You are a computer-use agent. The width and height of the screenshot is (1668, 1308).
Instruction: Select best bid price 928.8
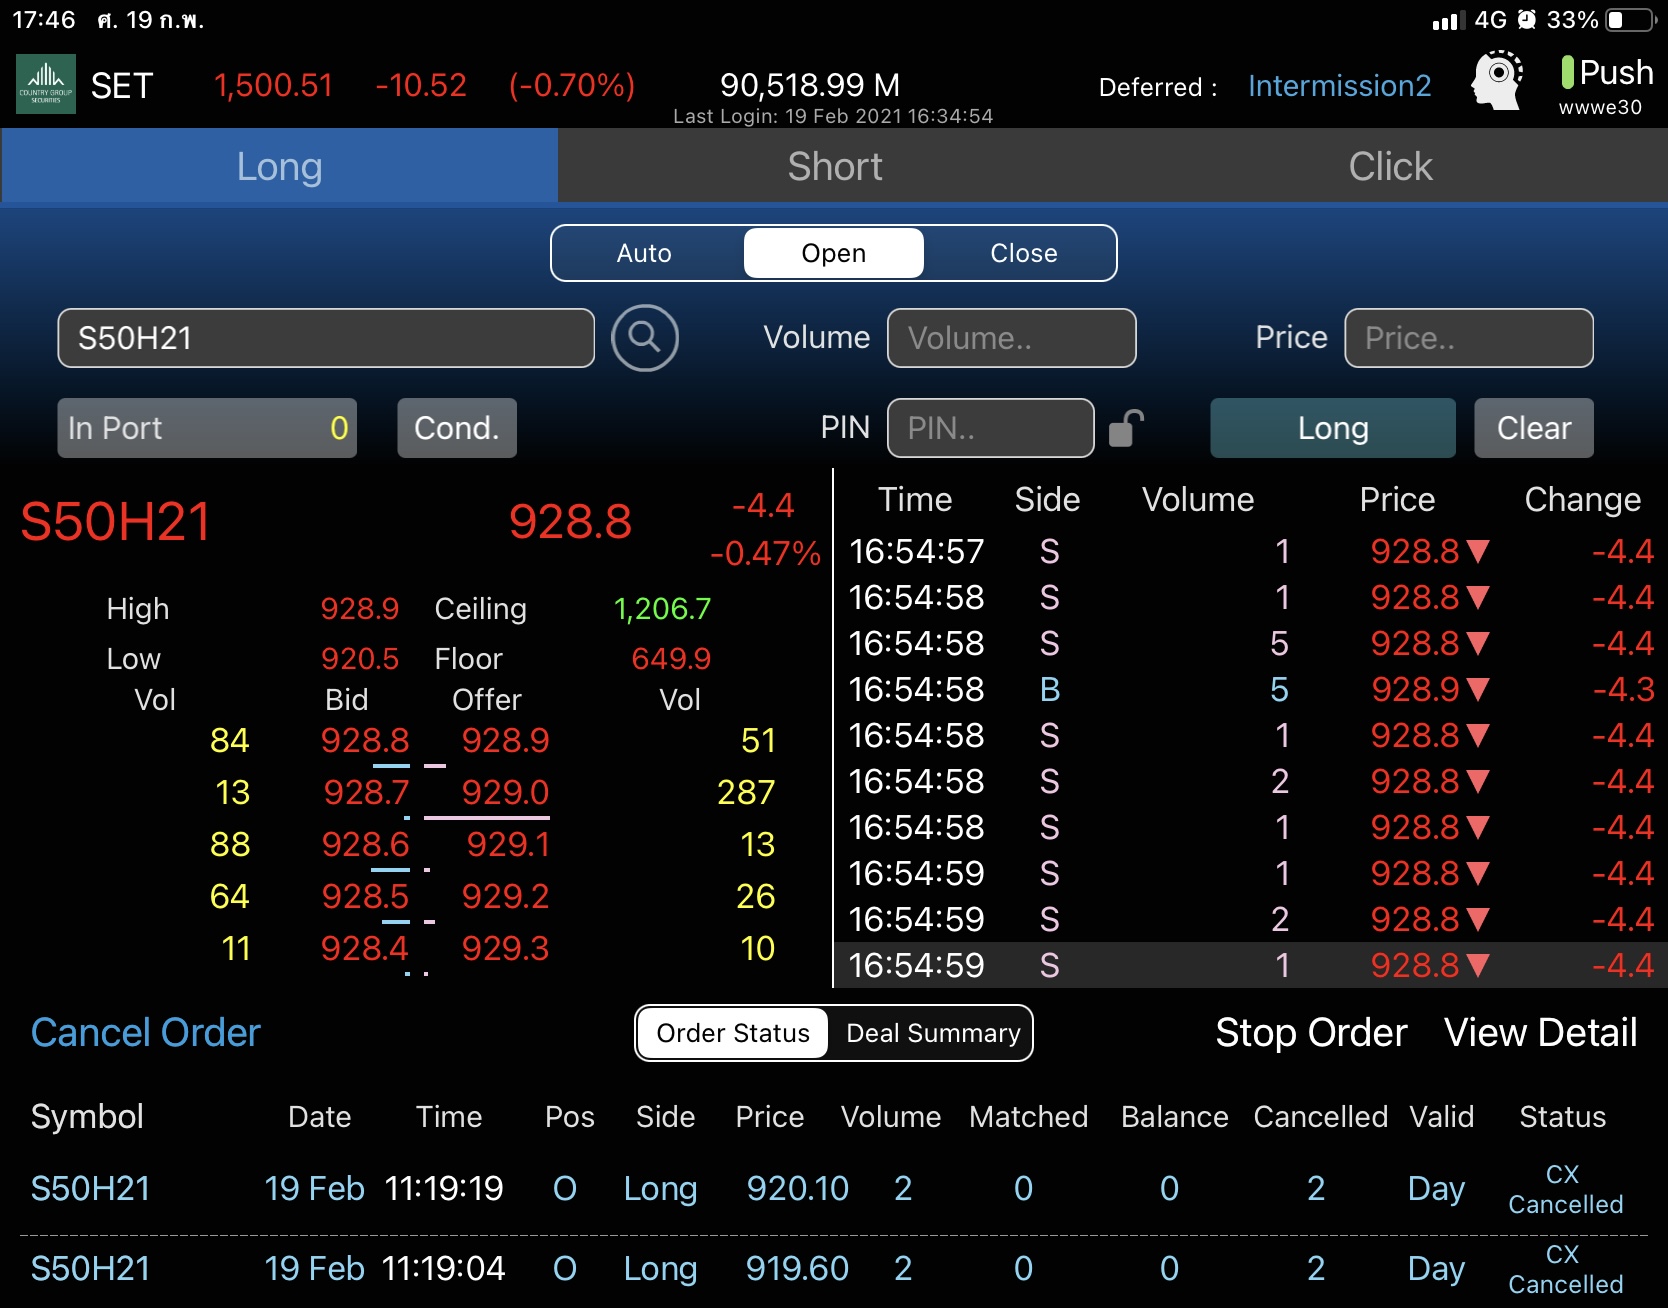click(x=365, y=740)
